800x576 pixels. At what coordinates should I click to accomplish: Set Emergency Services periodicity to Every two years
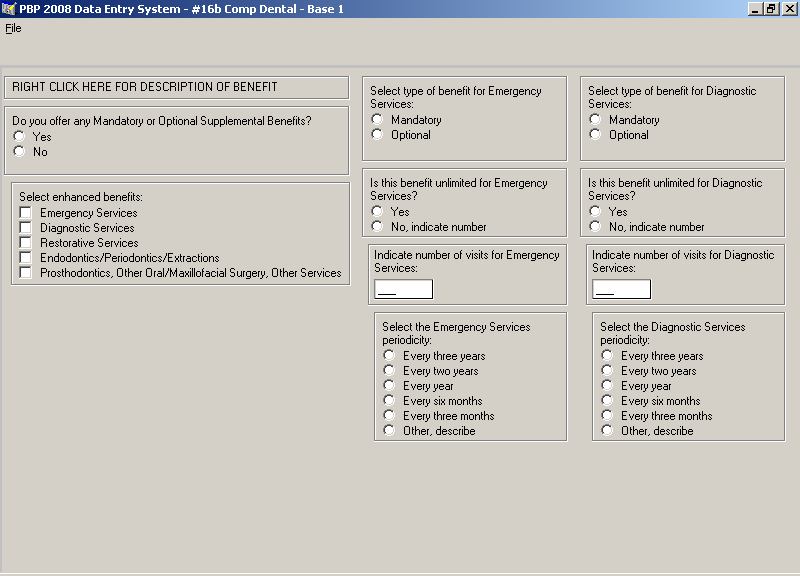[x=389, y=370]
